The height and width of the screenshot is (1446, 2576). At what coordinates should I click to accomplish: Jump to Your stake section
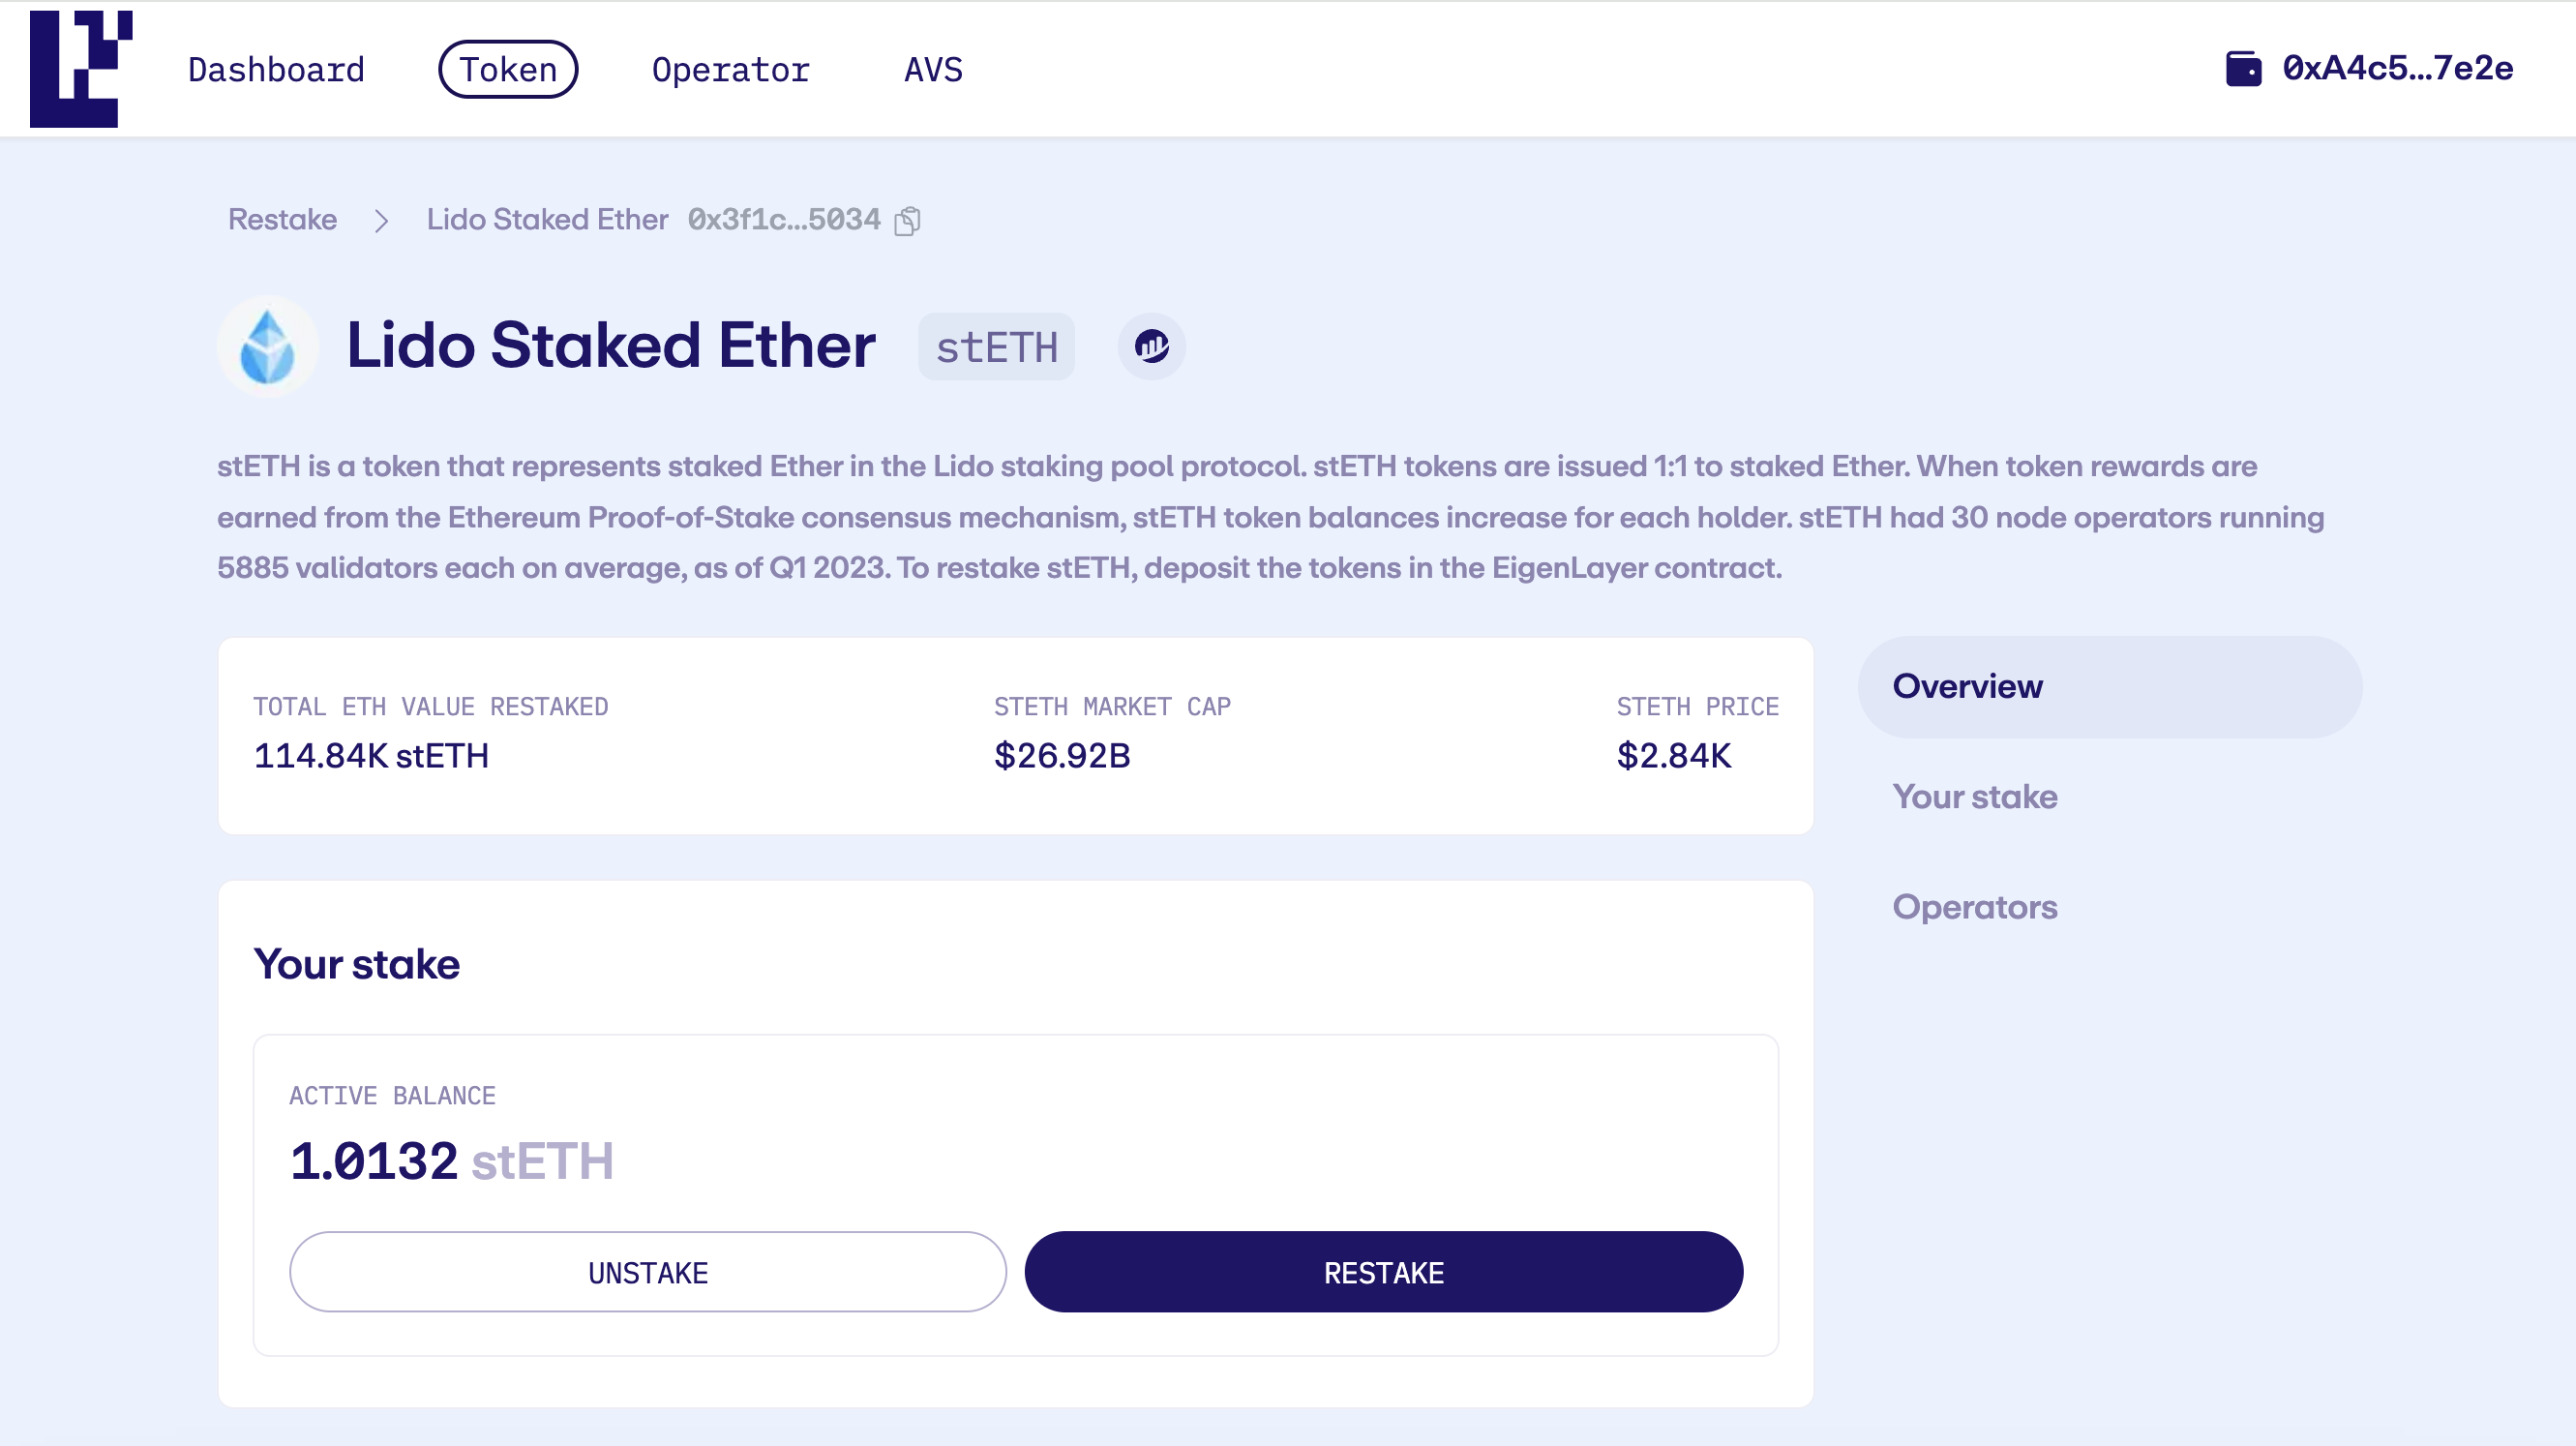click(1974, 797)
